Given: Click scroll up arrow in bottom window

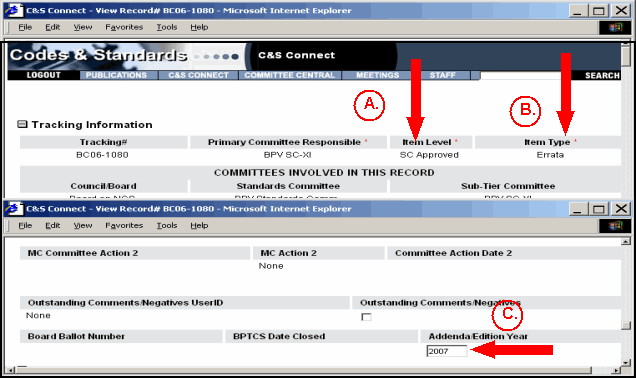Looking at the screenshot, I should 626,242.
